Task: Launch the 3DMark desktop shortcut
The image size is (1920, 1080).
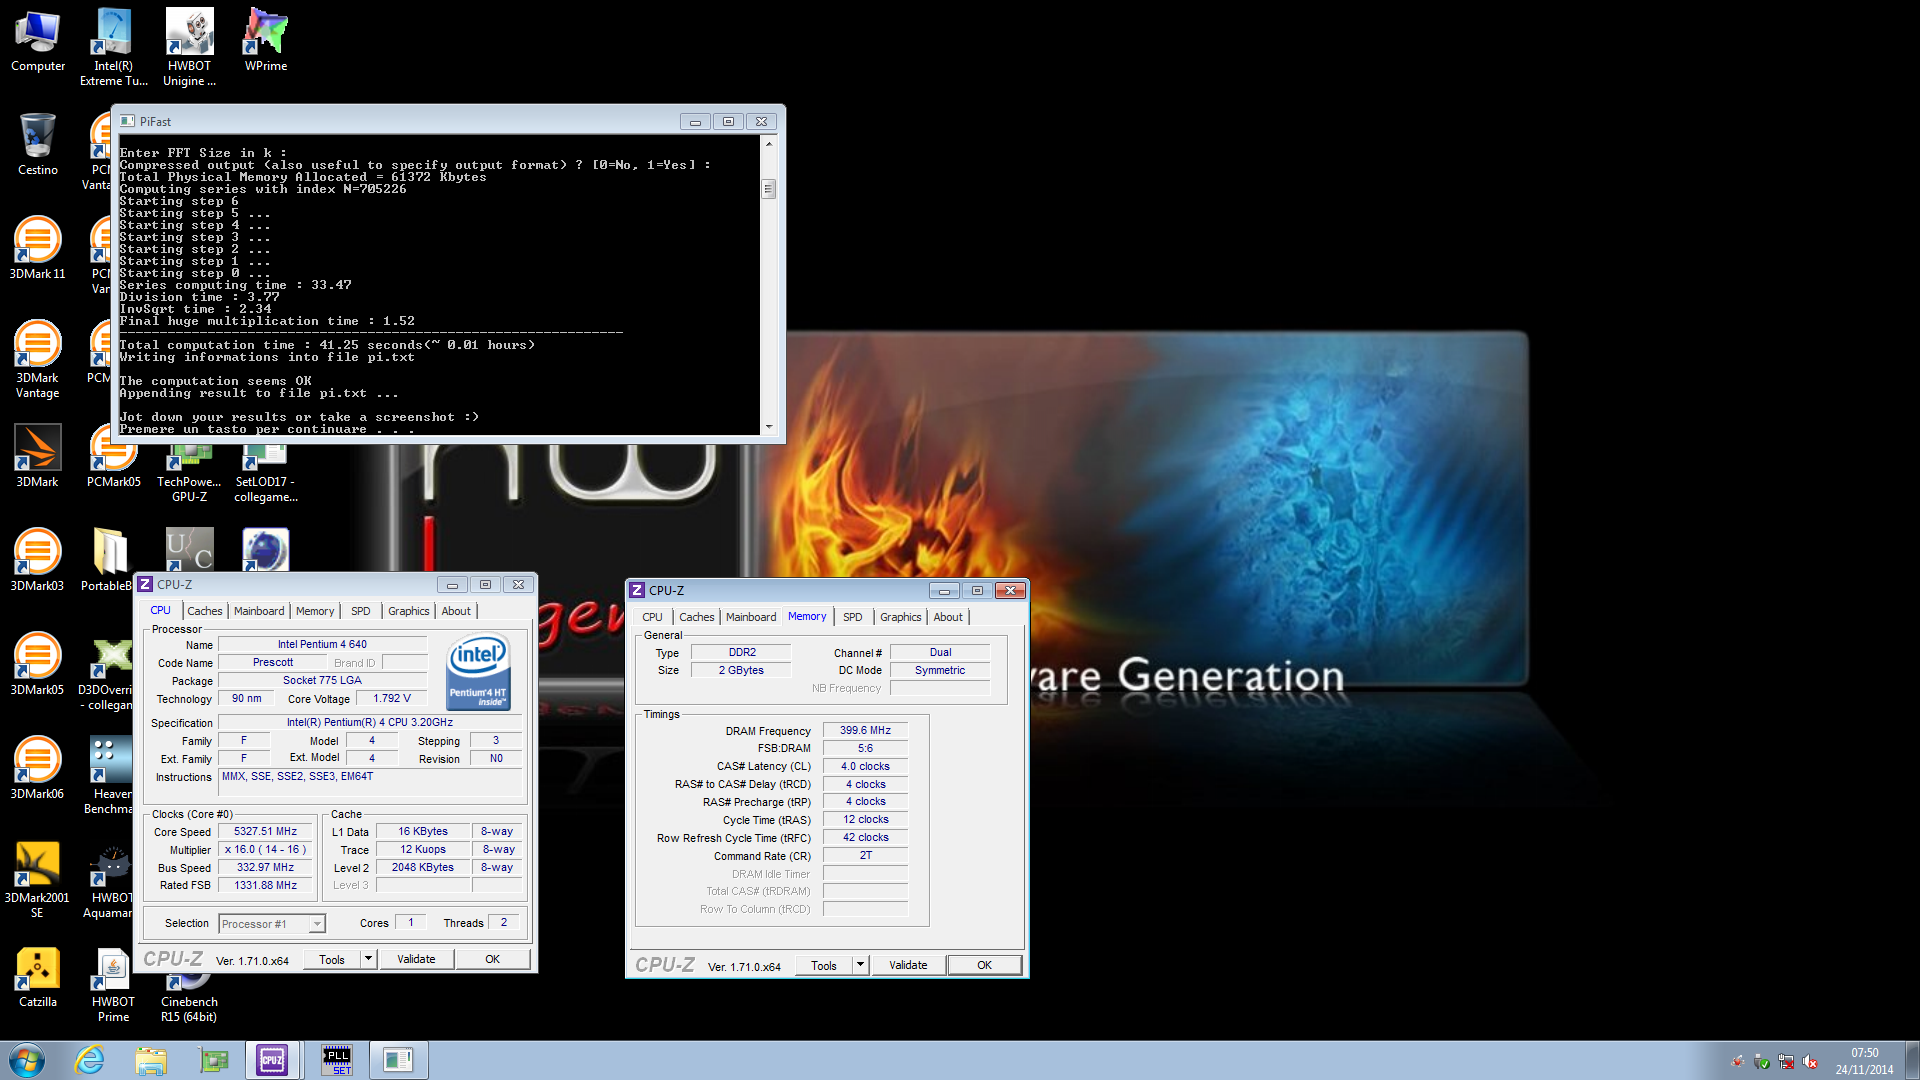Action: pos(38,457)
